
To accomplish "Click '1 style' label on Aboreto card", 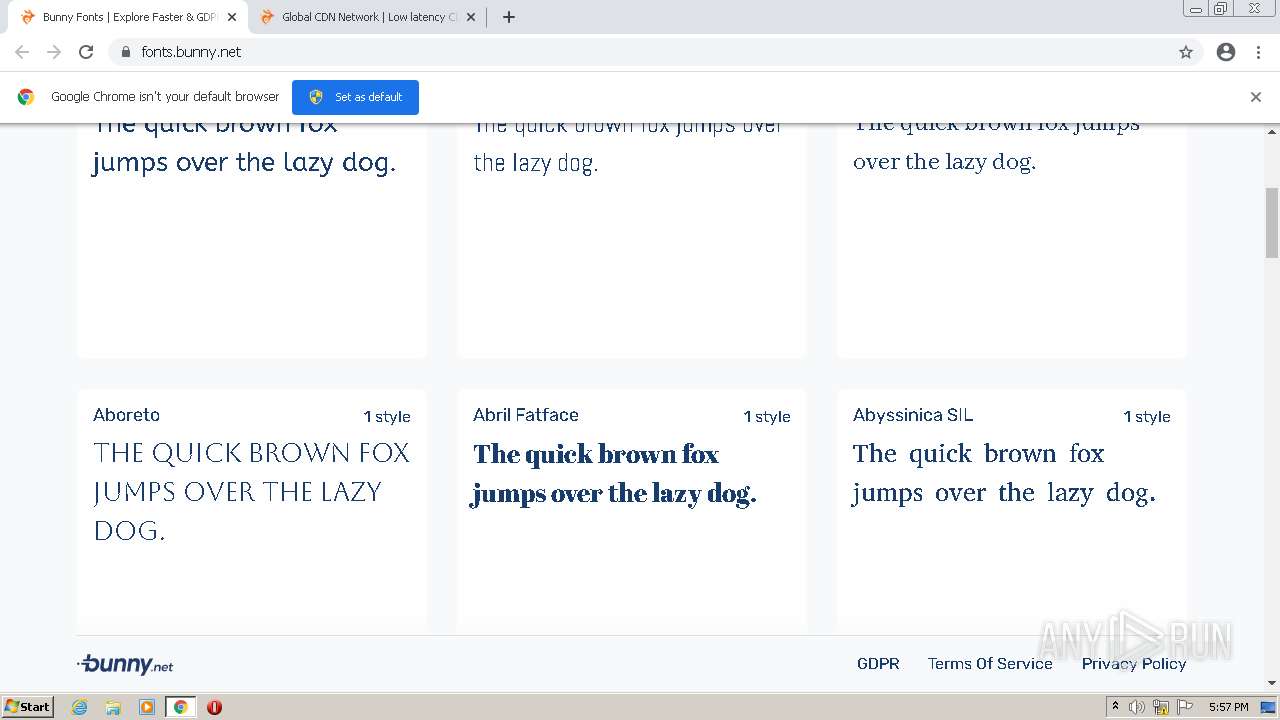I will [x=387, y=417].
